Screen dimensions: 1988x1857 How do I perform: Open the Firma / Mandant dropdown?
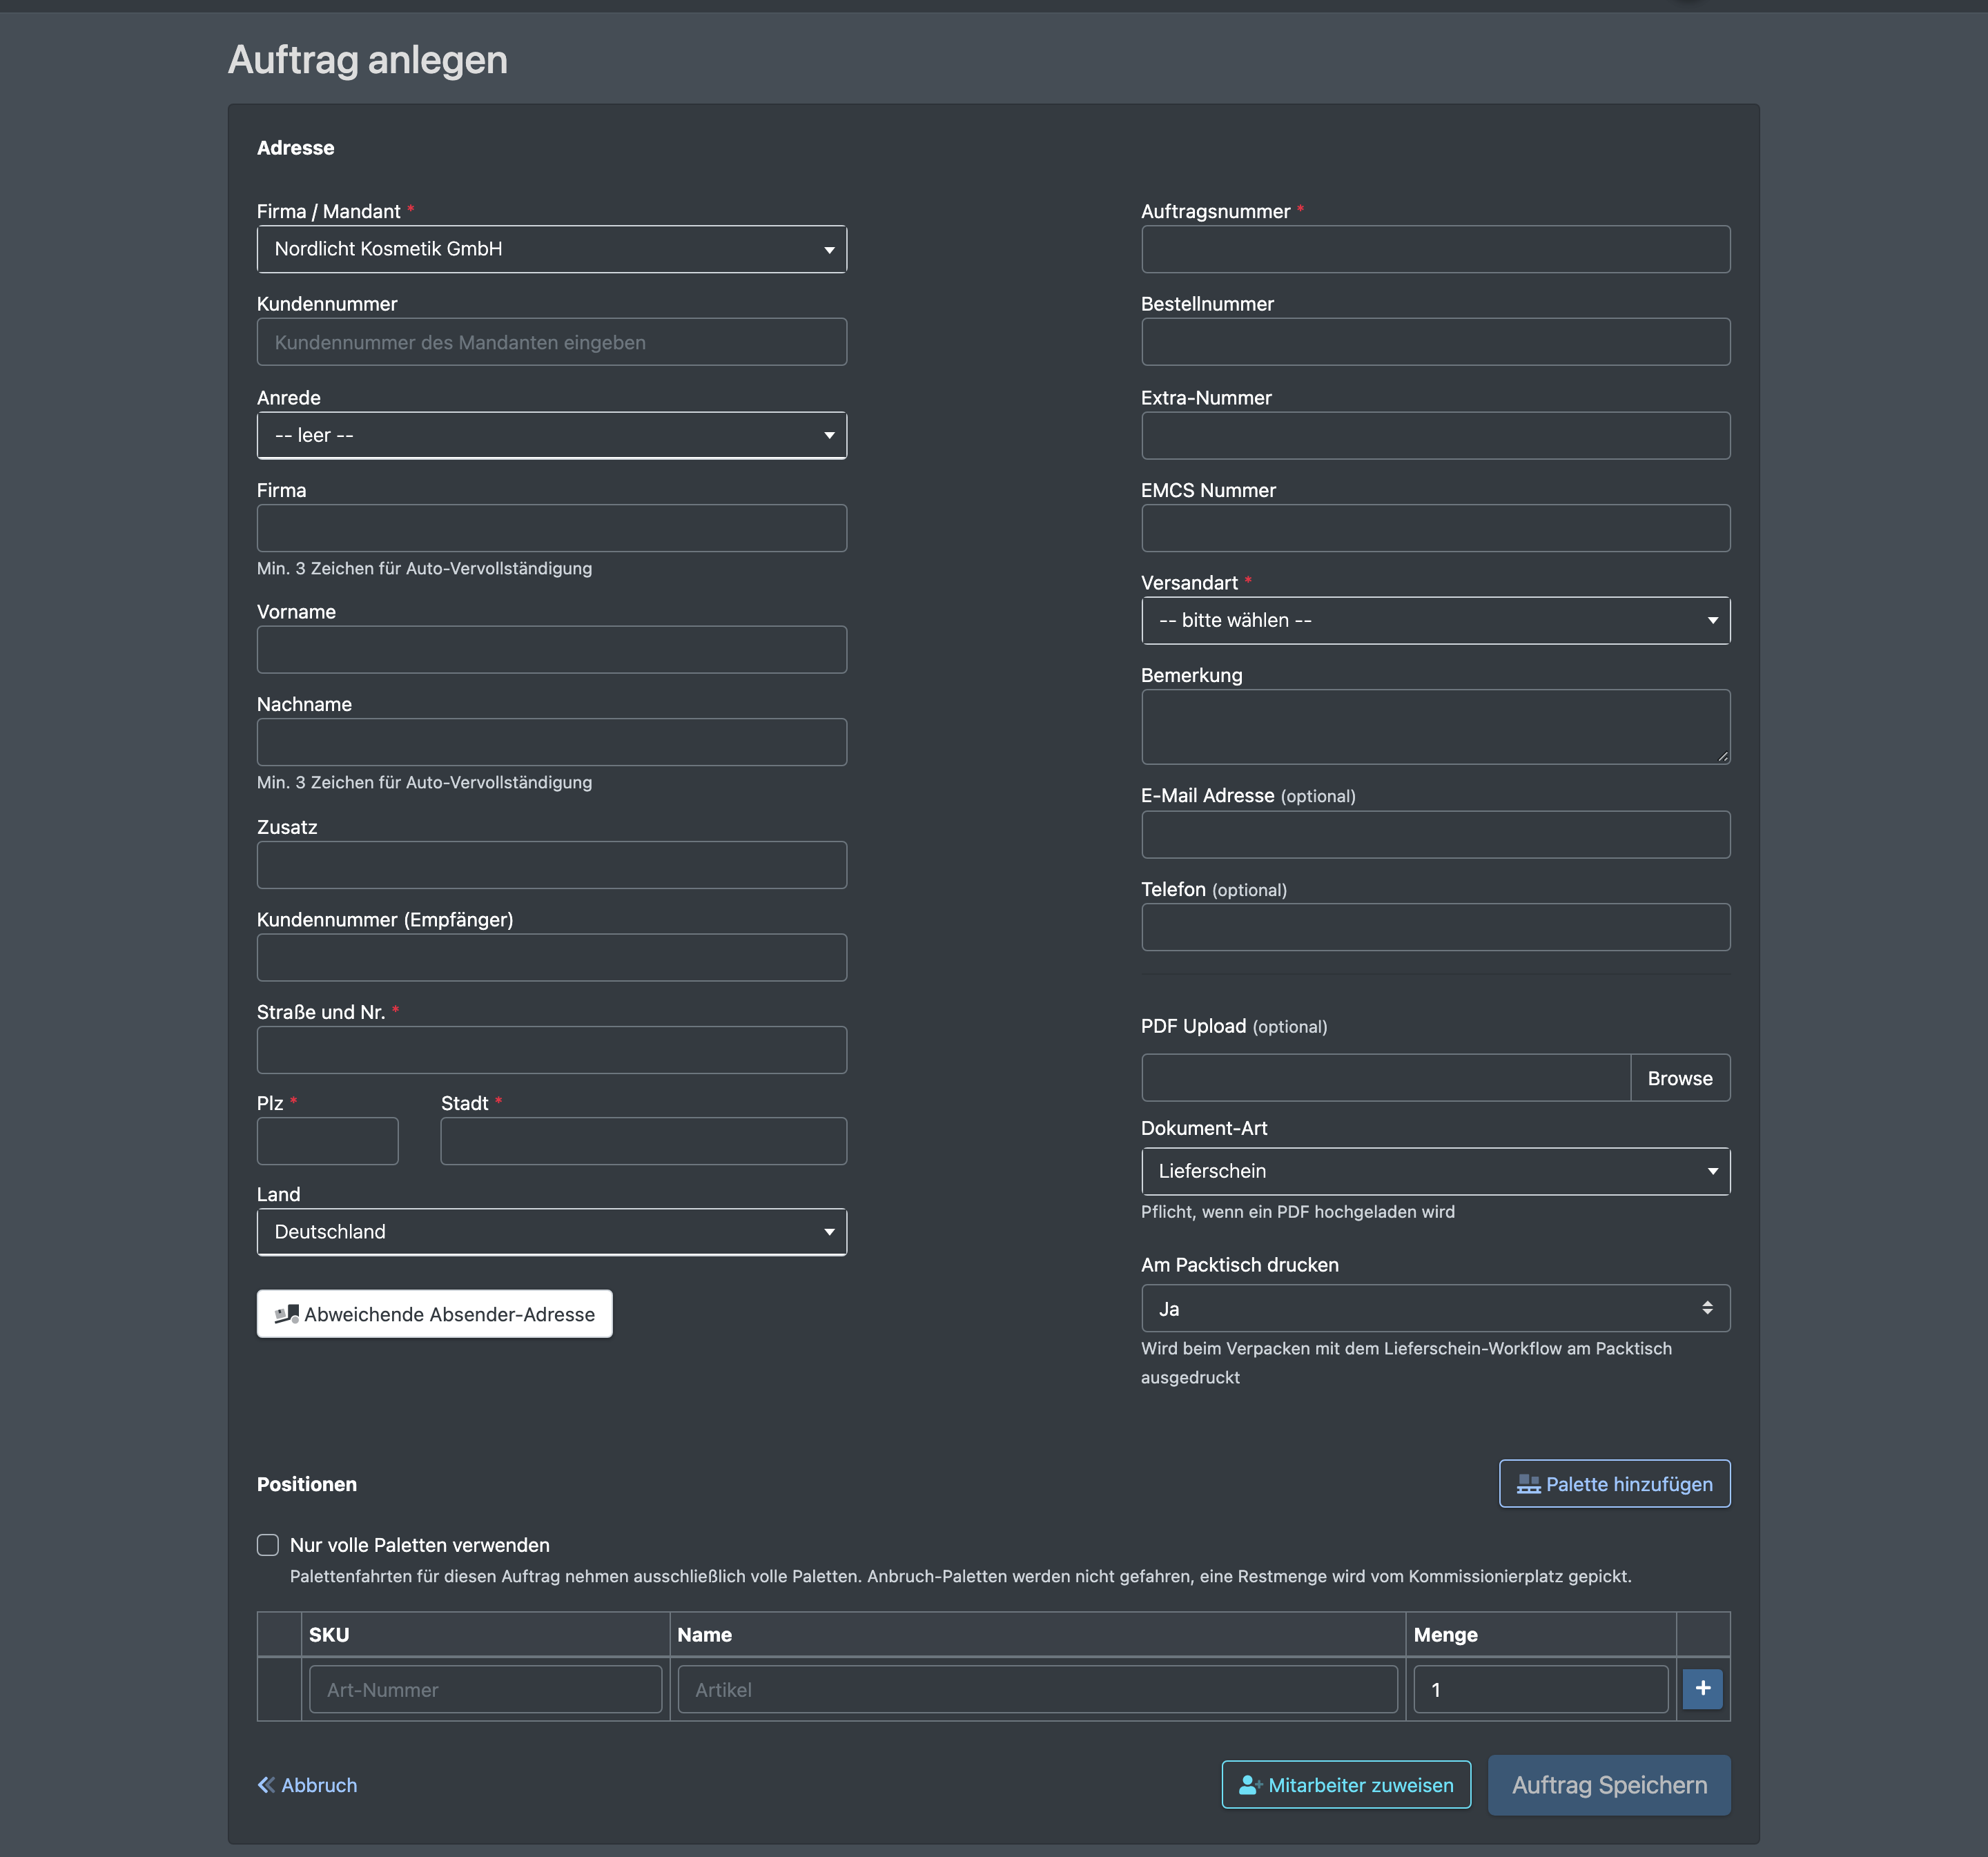[x=552, y=249]
